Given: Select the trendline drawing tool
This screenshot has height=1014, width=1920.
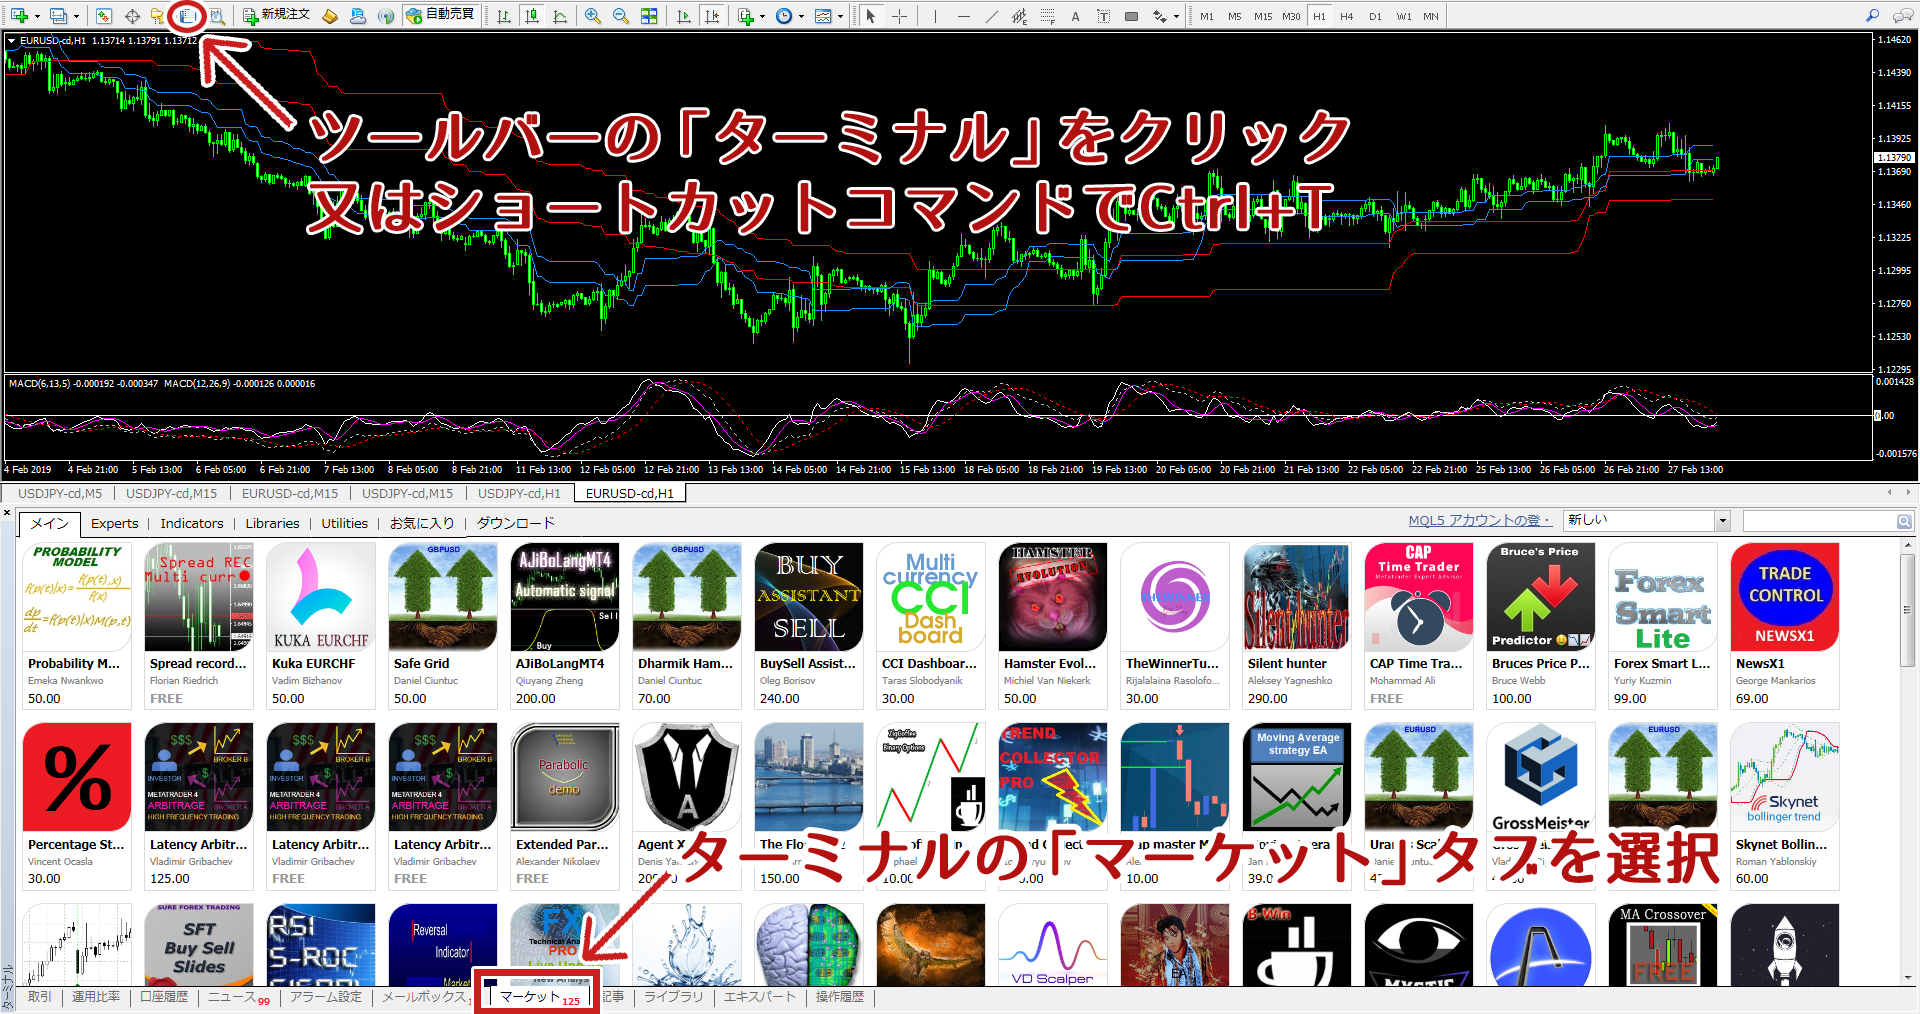Looking at the screenshot, I should (x=991, y=16).
